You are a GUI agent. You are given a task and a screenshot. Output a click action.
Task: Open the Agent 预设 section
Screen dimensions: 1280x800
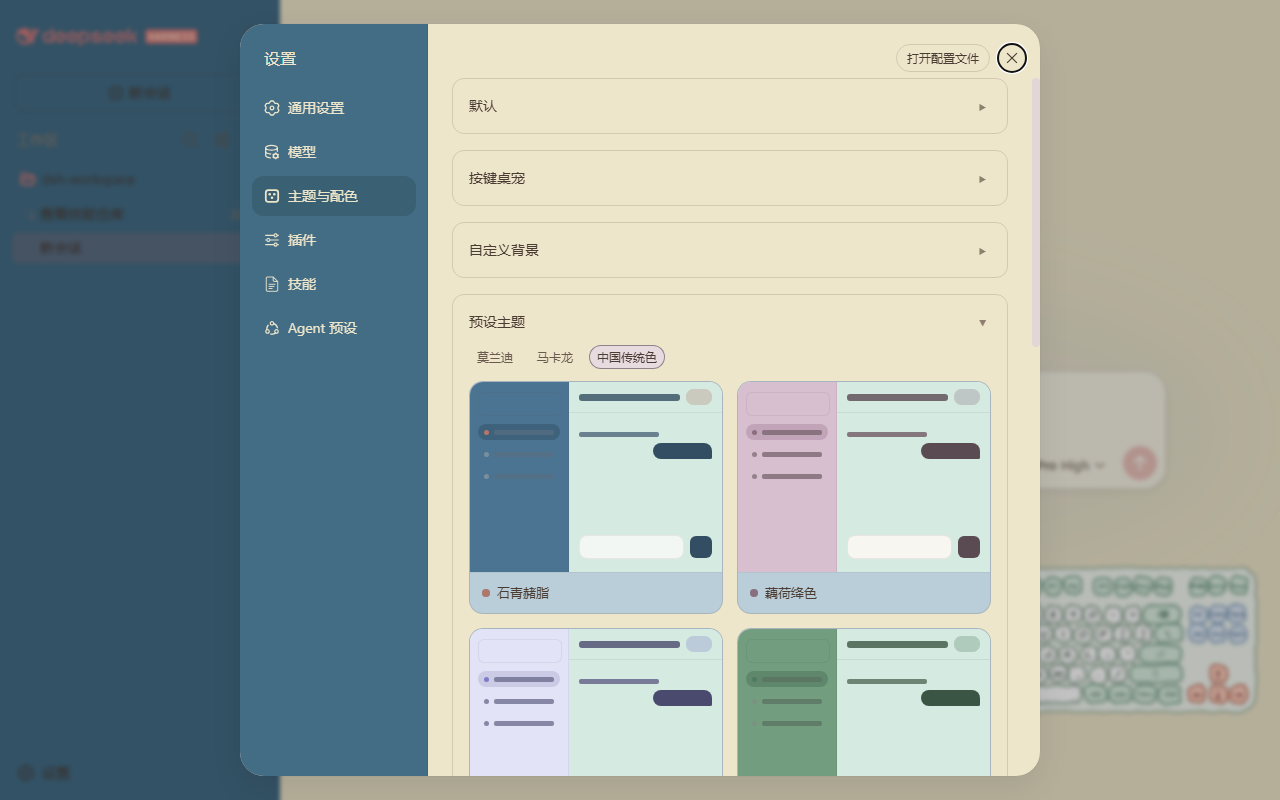click(334, 328)
